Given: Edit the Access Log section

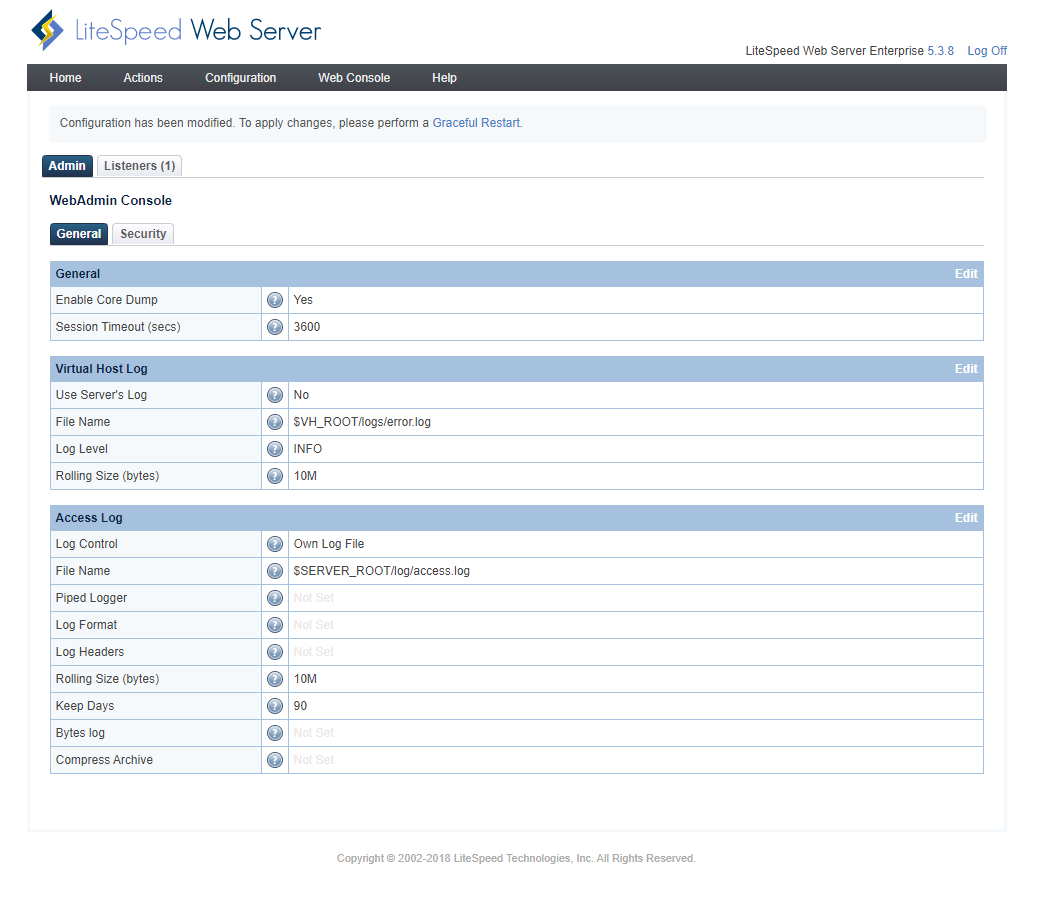Looking at the screenshot, I should tap(965, 518).
